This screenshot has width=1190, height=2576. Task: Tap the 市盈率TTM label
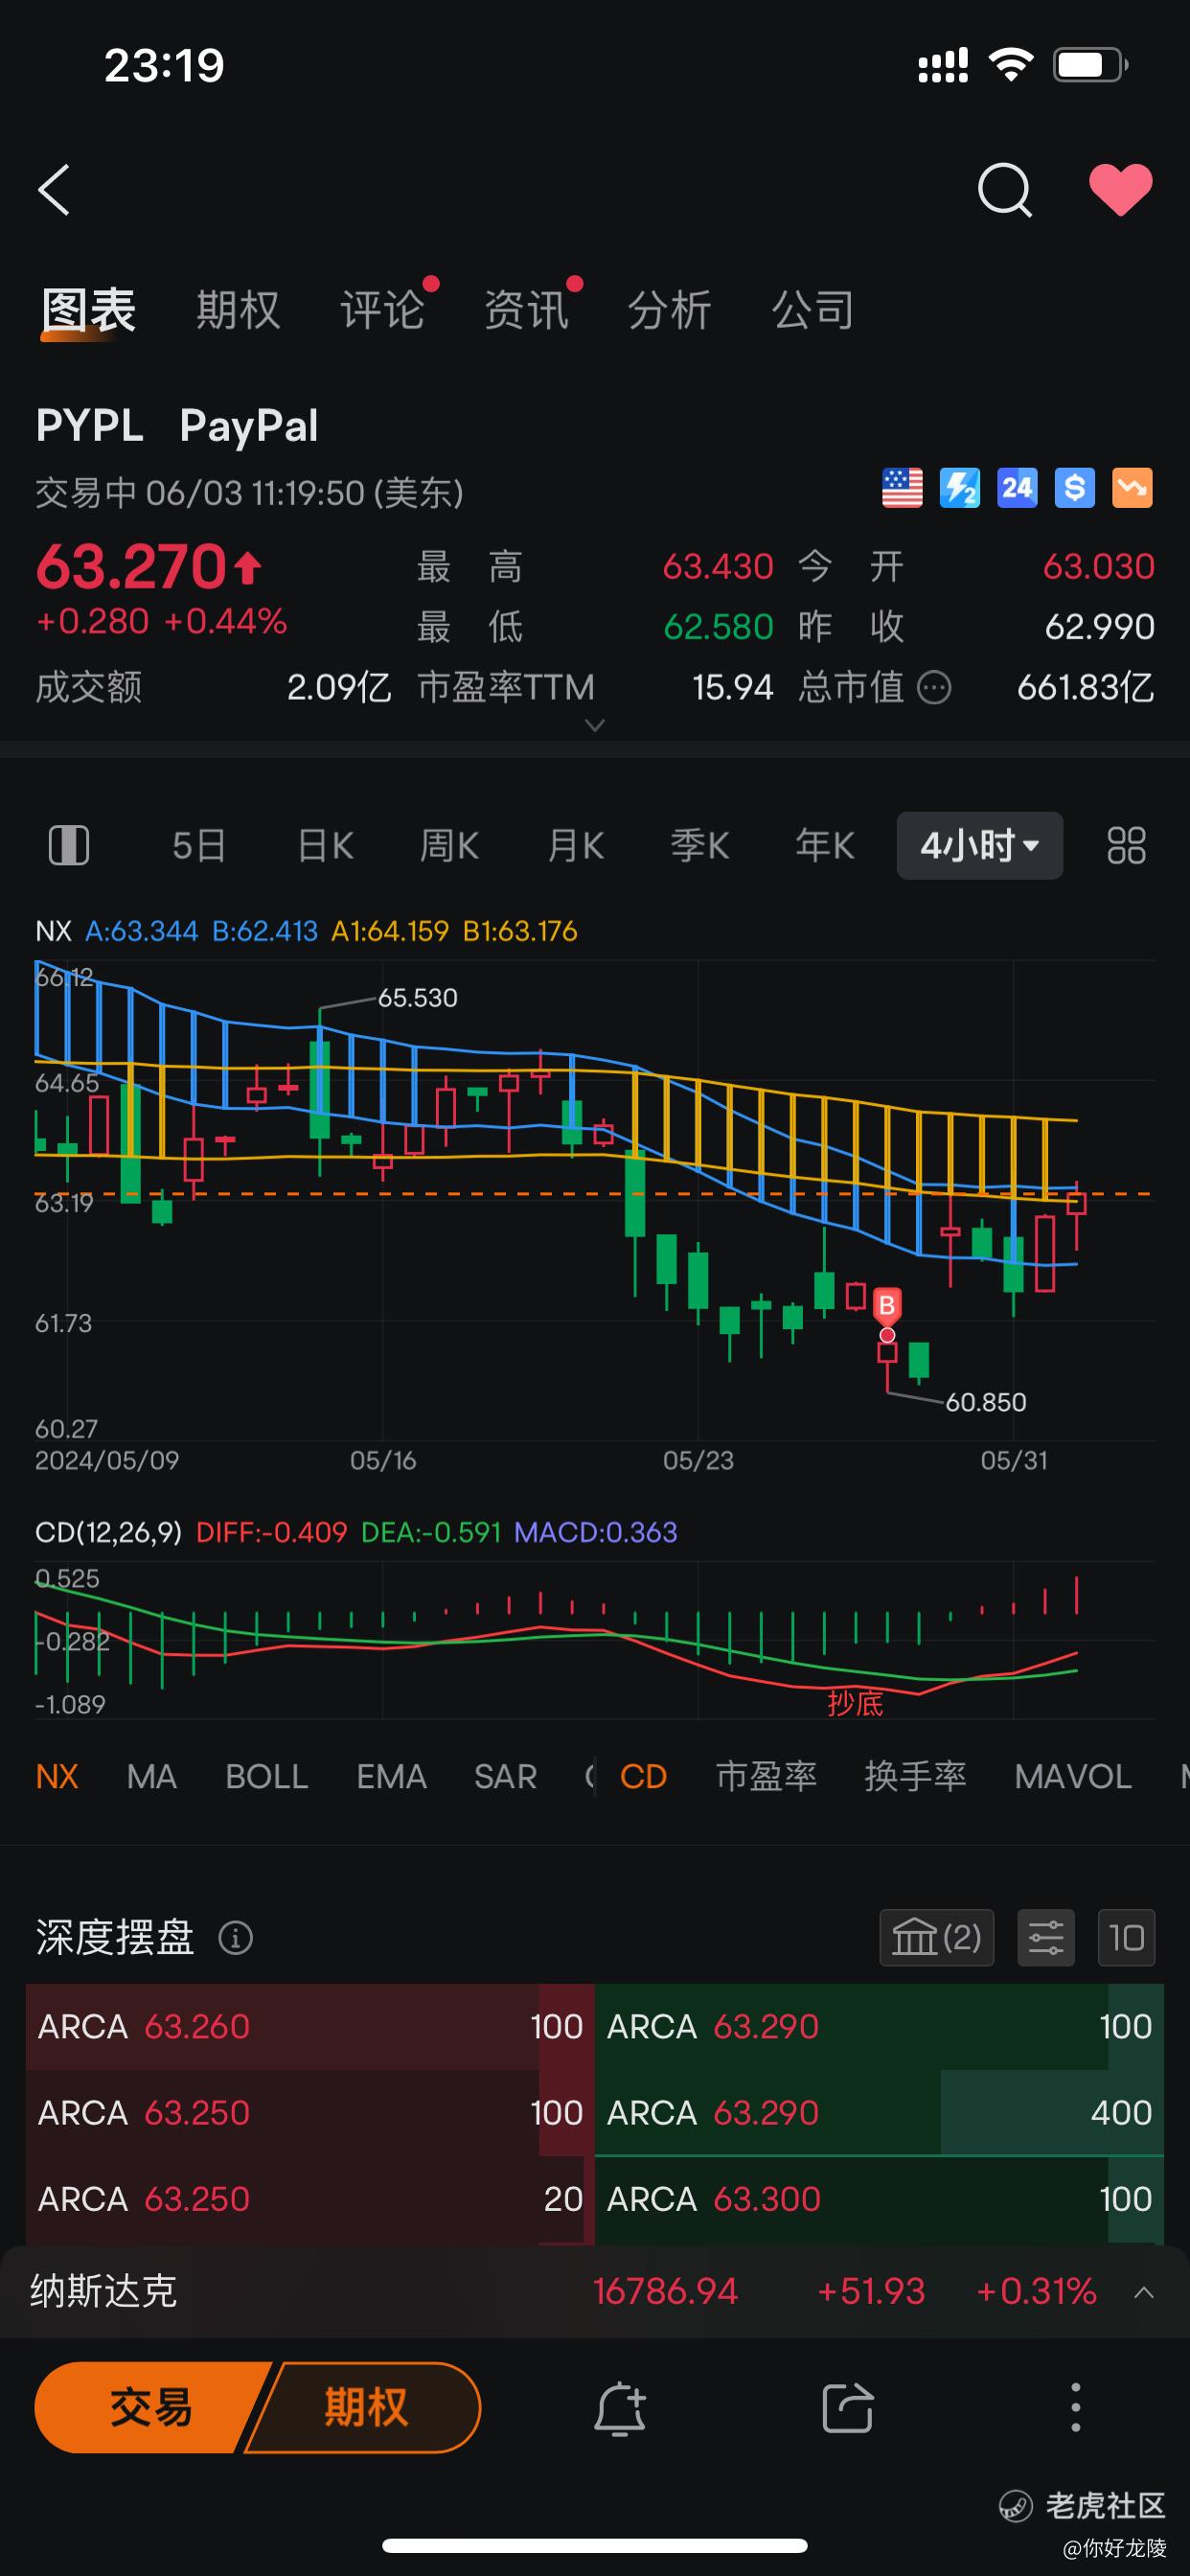click(x=506, y=688)
